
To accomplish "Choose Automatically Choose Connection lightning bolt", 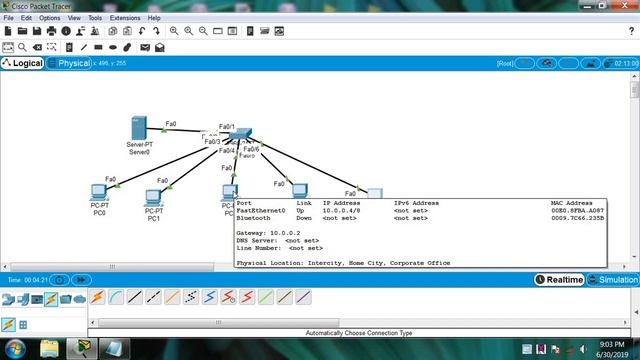I will coord(98,297).
